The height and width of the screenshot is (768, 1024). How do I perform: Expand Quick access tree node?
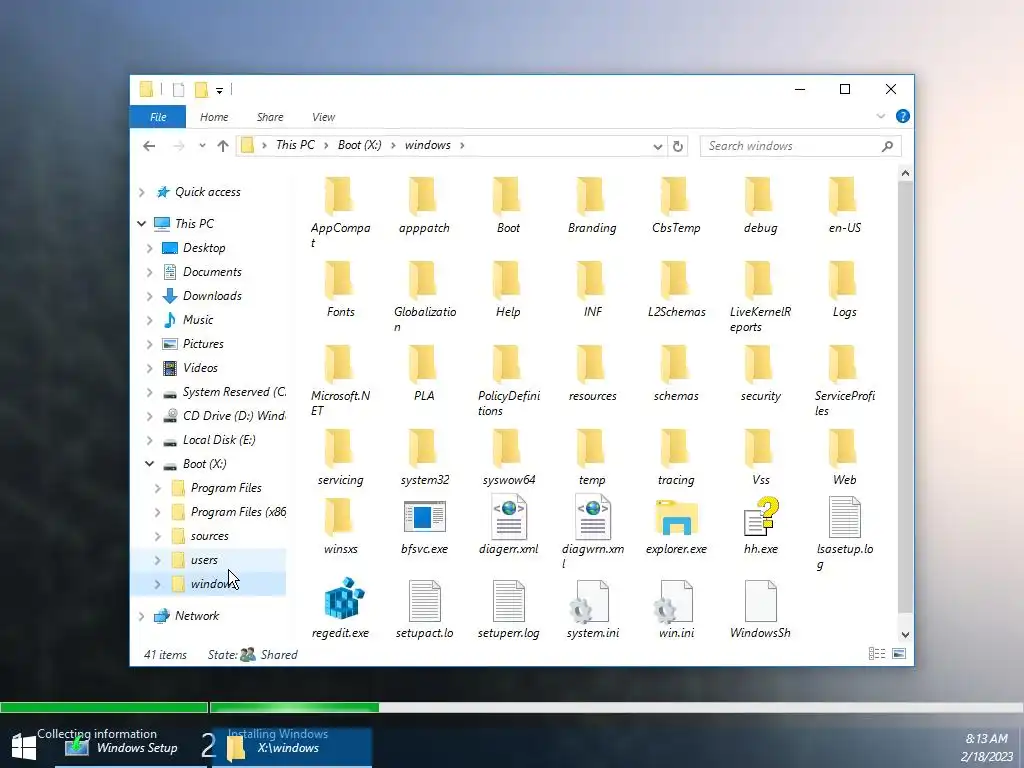[x=142, y=192]
